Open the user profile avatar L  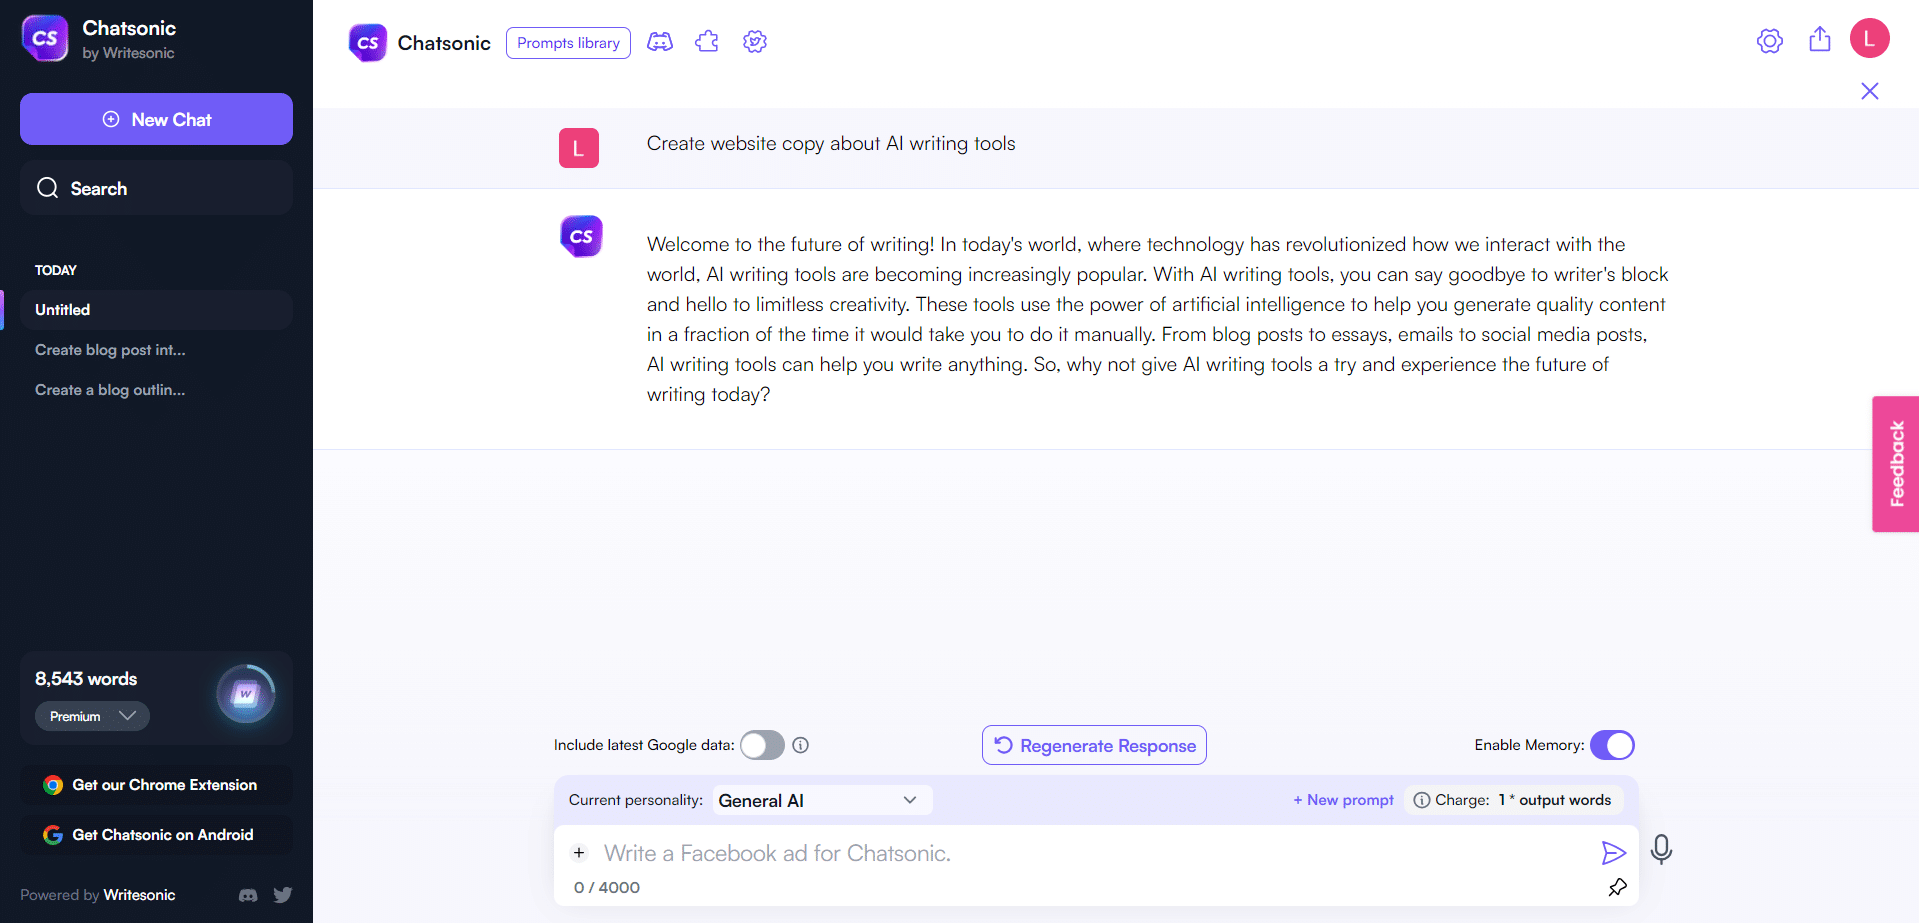[1869, 39]
